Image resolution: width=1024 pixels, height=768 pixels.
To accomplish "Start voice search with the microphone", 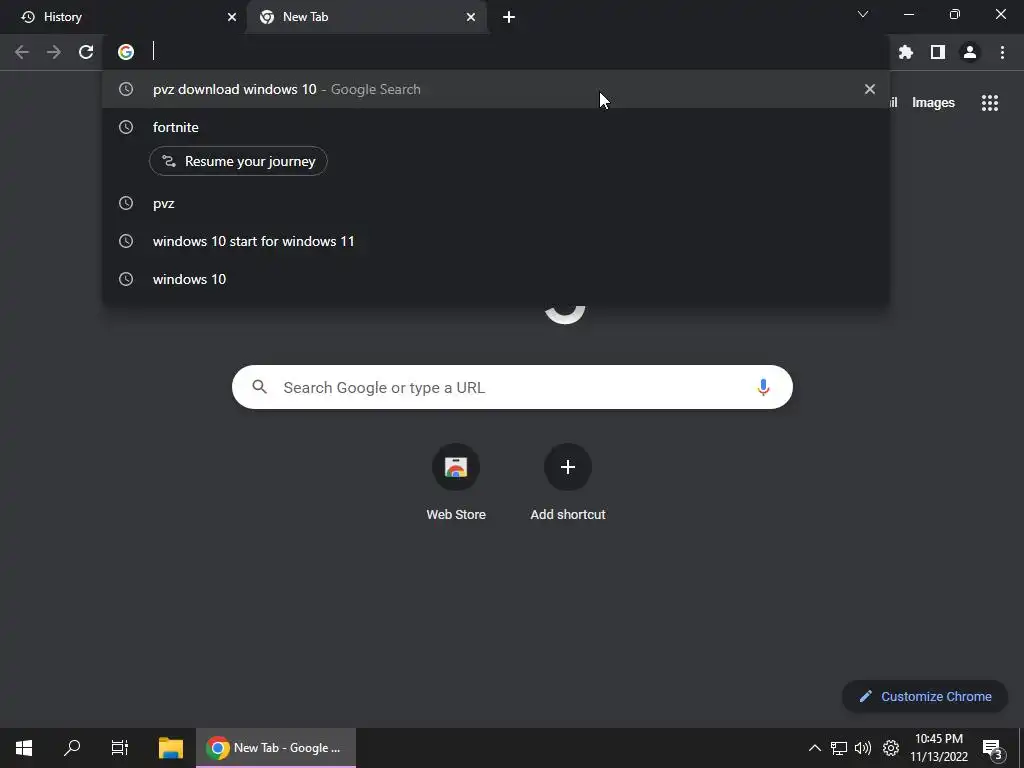I will (763, 387).
